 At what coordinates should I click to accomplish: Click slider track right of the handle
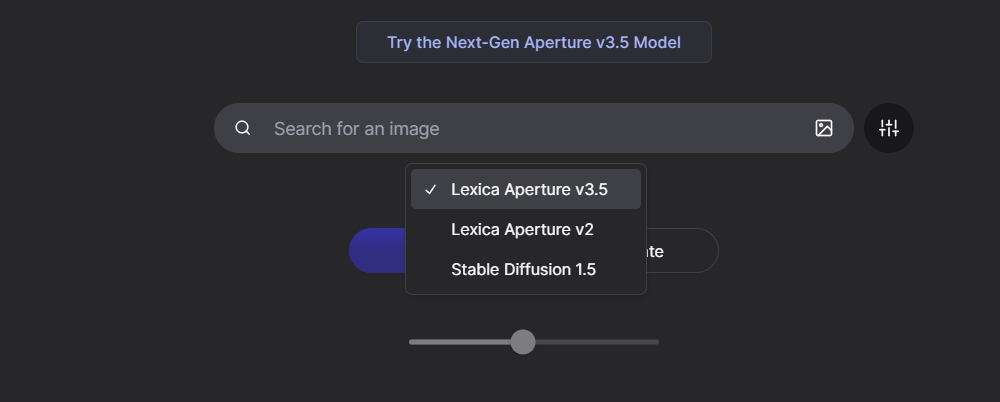[x=597, y=342]
